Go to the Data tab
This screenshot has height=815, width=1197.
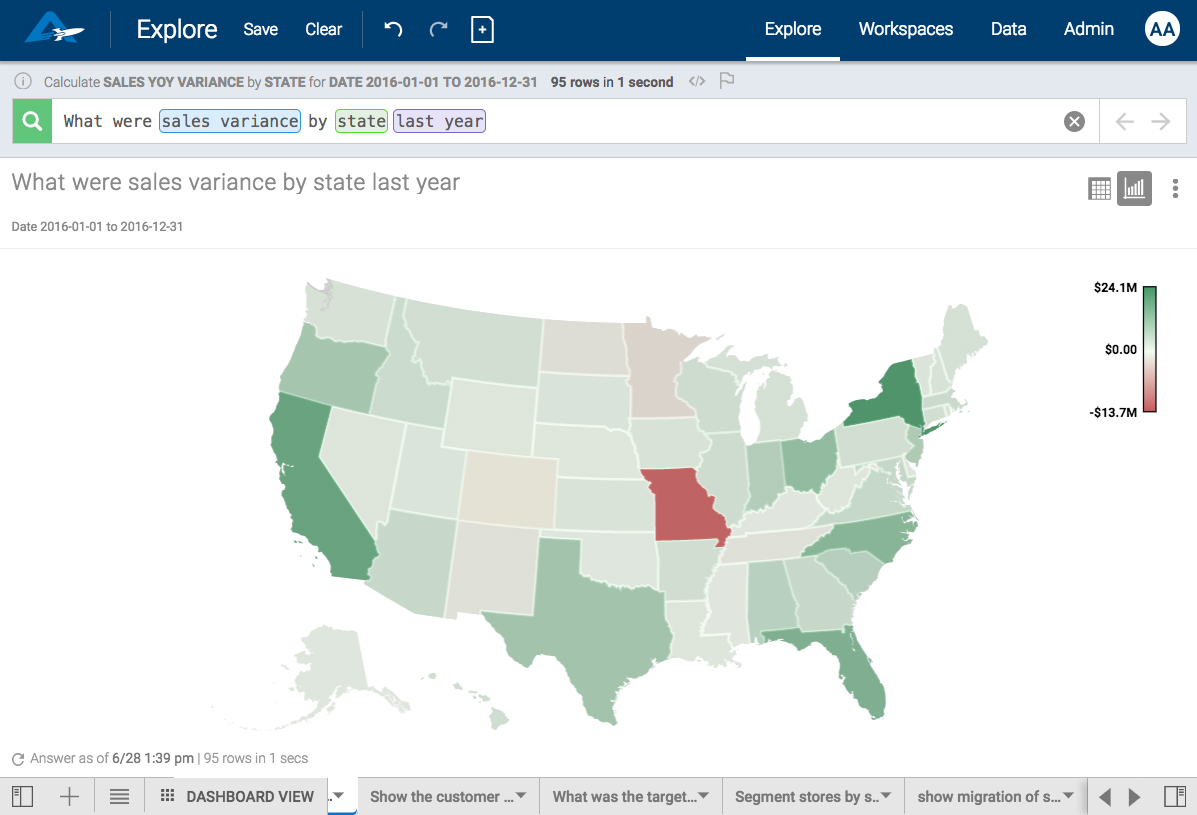click(x=1008, y=29)
